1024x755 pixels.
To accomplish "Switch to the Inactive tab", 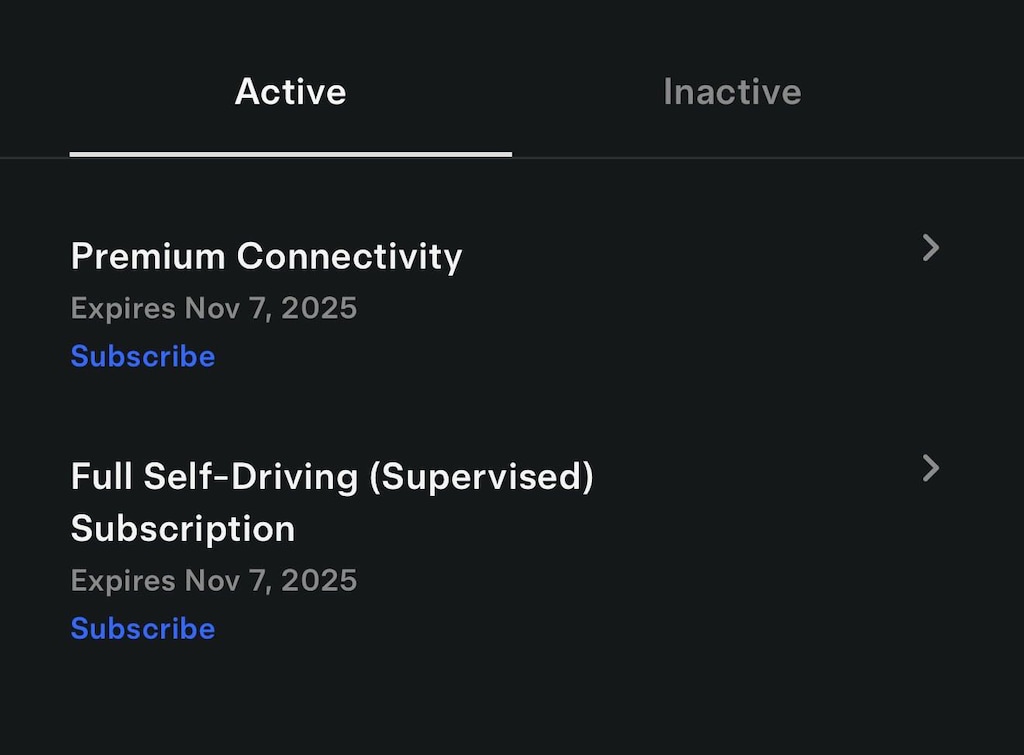I will [x=732, y=91].
